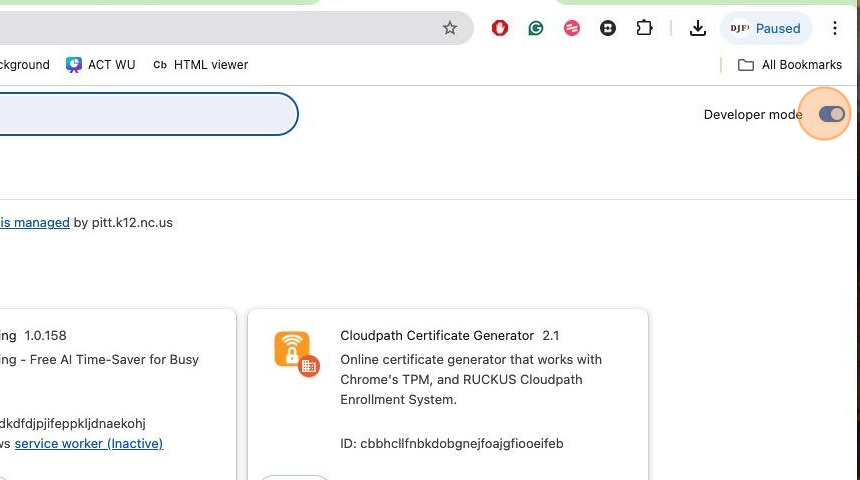Click the Cloudpath Certificate Generator title
860x480 pixels.
tap(437, 336)
